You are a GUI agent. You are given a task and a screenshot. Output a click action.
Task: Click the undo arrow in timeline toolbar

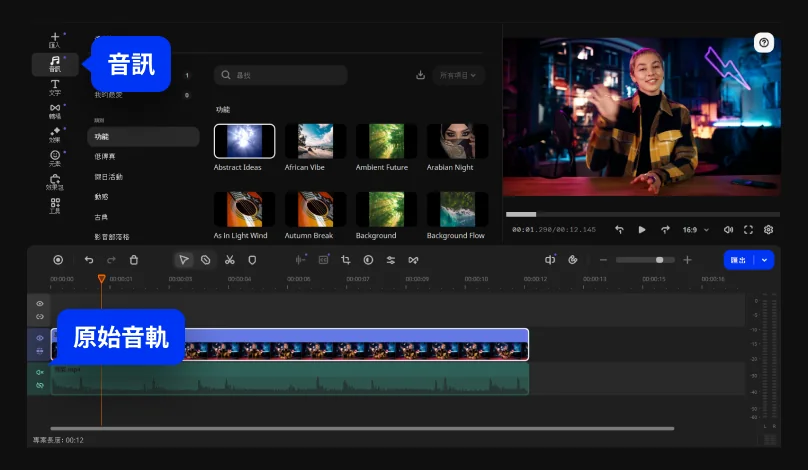(89, 260)
